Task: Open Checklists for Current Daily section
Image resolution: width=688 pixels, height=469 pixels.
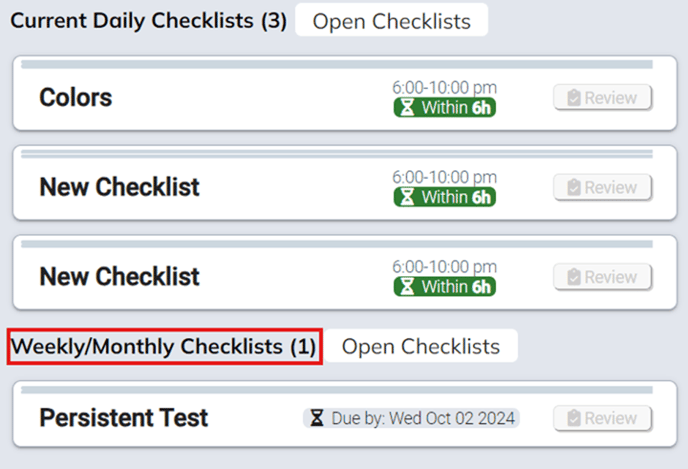Action: click(x=391, y=21)
